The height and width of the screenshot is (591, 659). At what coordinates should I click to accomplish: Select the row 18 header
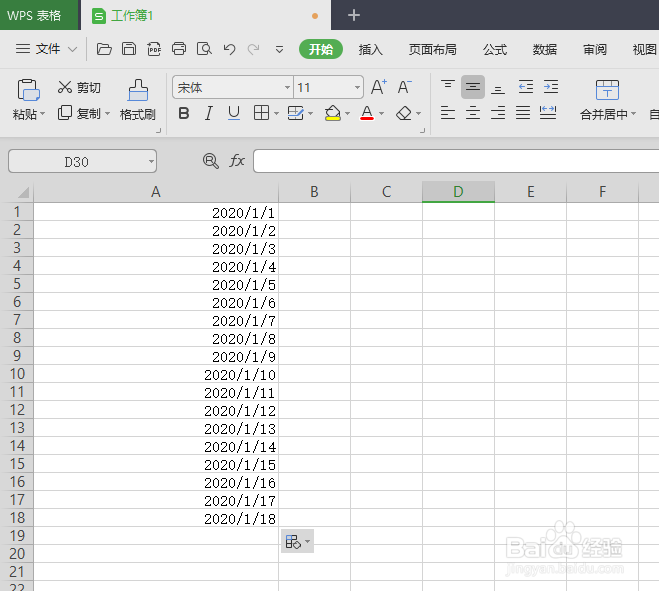[x=17, y=518]
